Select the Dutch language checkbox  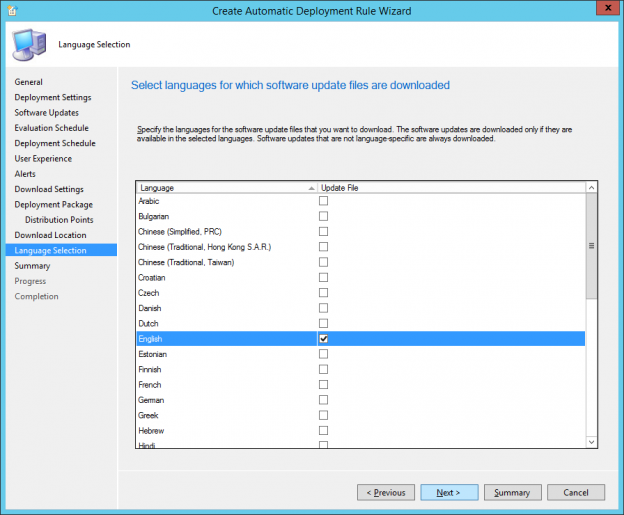[323, 324]
